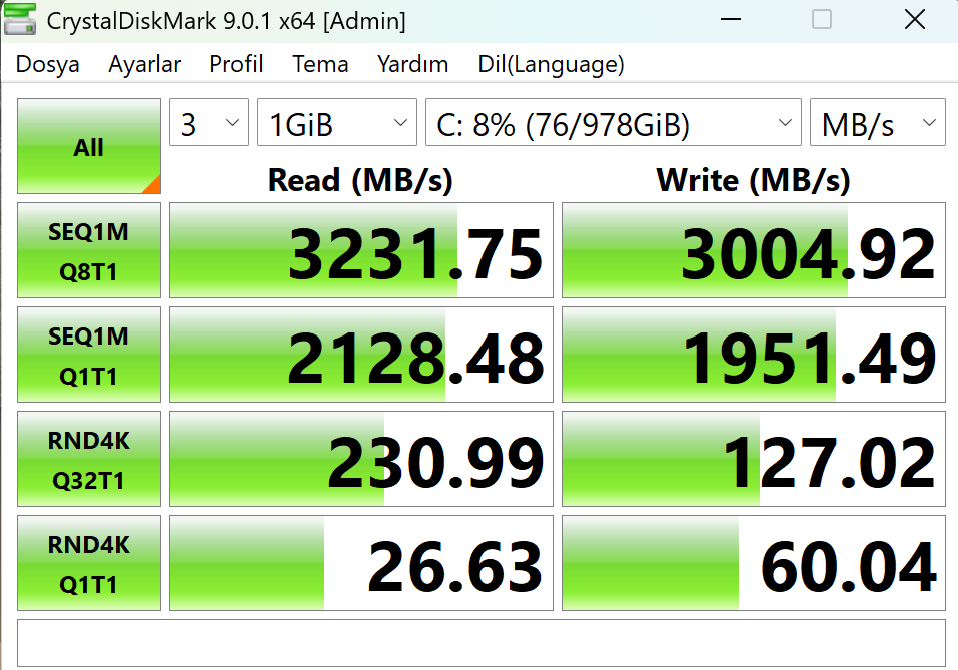Click the RND4K Q1T1 read value 26.63
This screenshot has height=670, width=958.
tap(361, 563)
